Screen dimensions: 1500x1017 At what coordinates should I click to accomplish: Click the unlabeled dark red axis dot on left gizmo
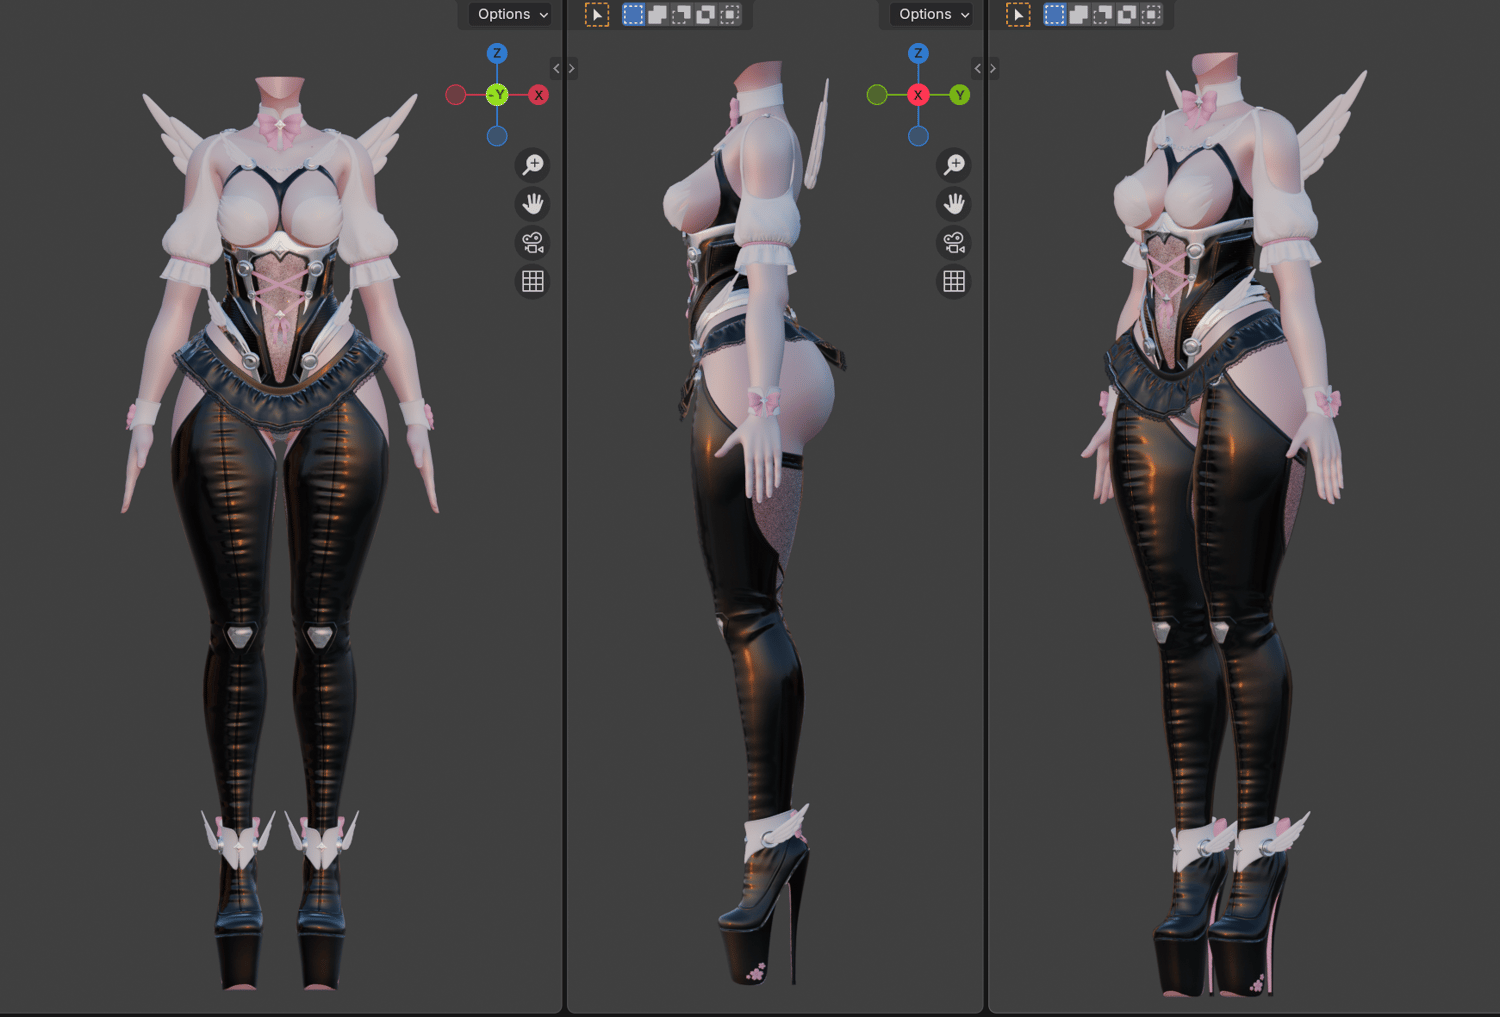pos(456,95)
